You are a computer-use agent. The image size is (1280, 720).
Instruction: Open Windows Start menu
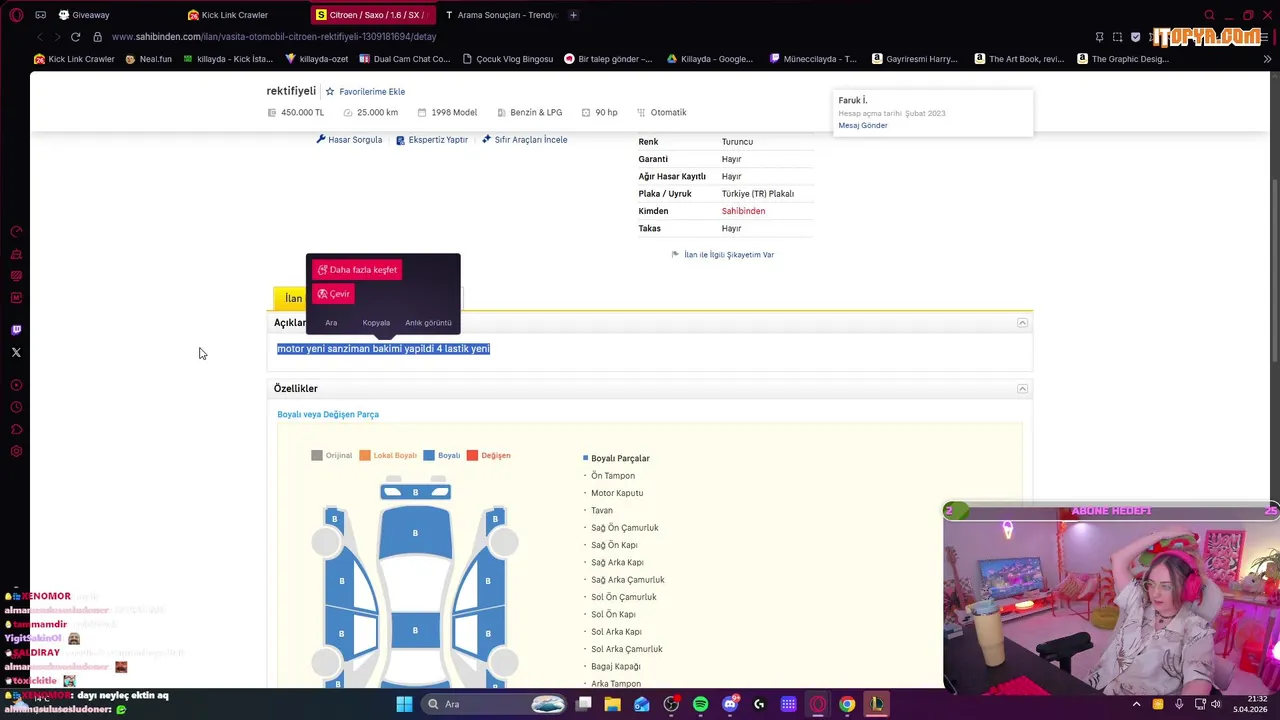click(404, 704)
